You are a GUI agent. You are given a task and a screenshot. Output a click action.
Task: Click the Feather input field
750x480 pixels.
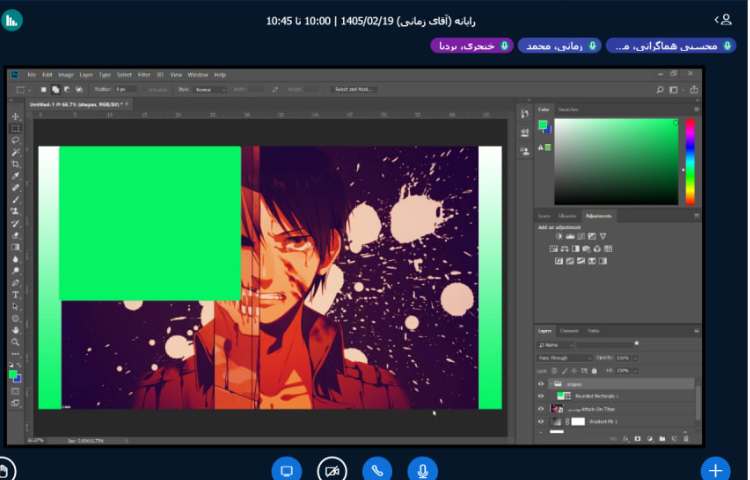(x=125, y=89)
